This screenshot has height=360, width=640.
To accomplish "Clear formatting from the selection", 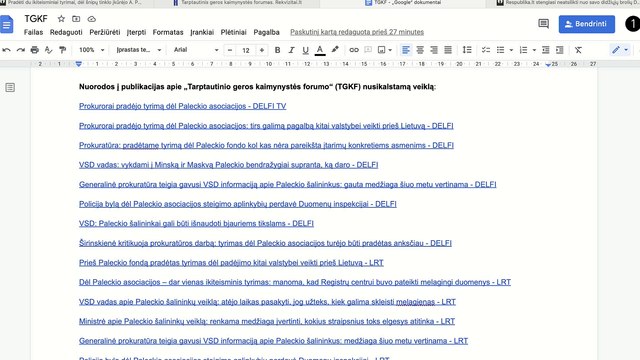I will [x=578, y=50].
